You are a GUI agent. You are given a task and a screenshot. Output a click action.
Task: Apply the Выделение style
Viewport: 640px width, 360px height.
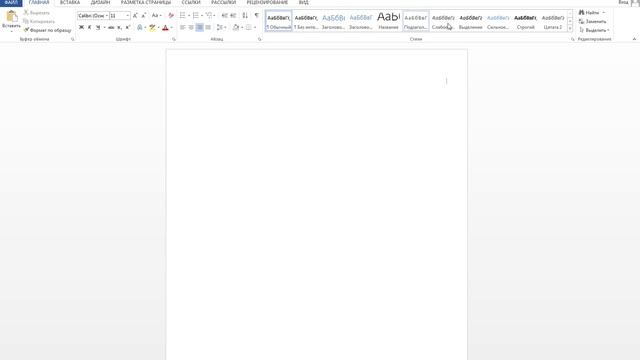471,21
